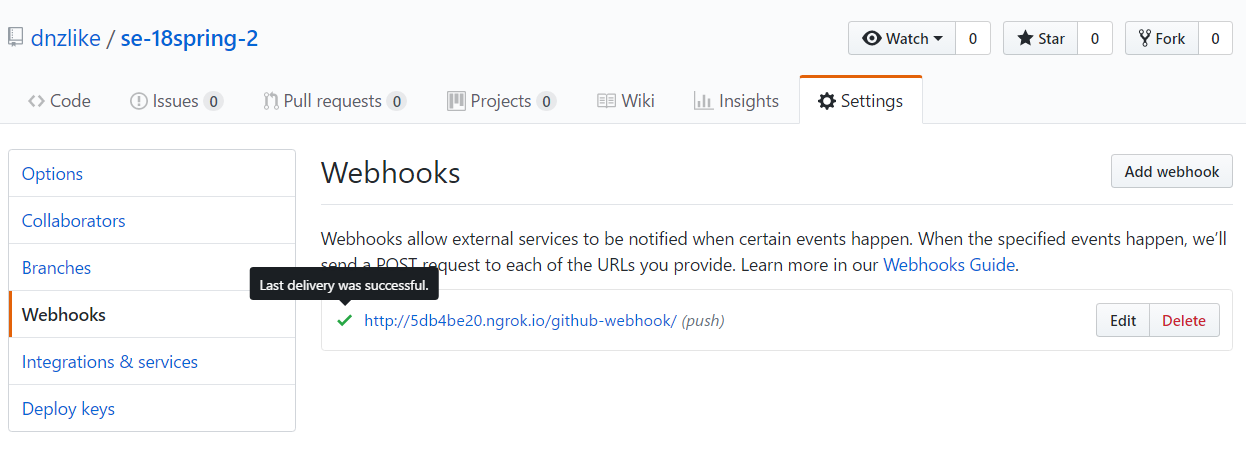
Task: Open the Projects tab
Action: [x=501, y=101]
